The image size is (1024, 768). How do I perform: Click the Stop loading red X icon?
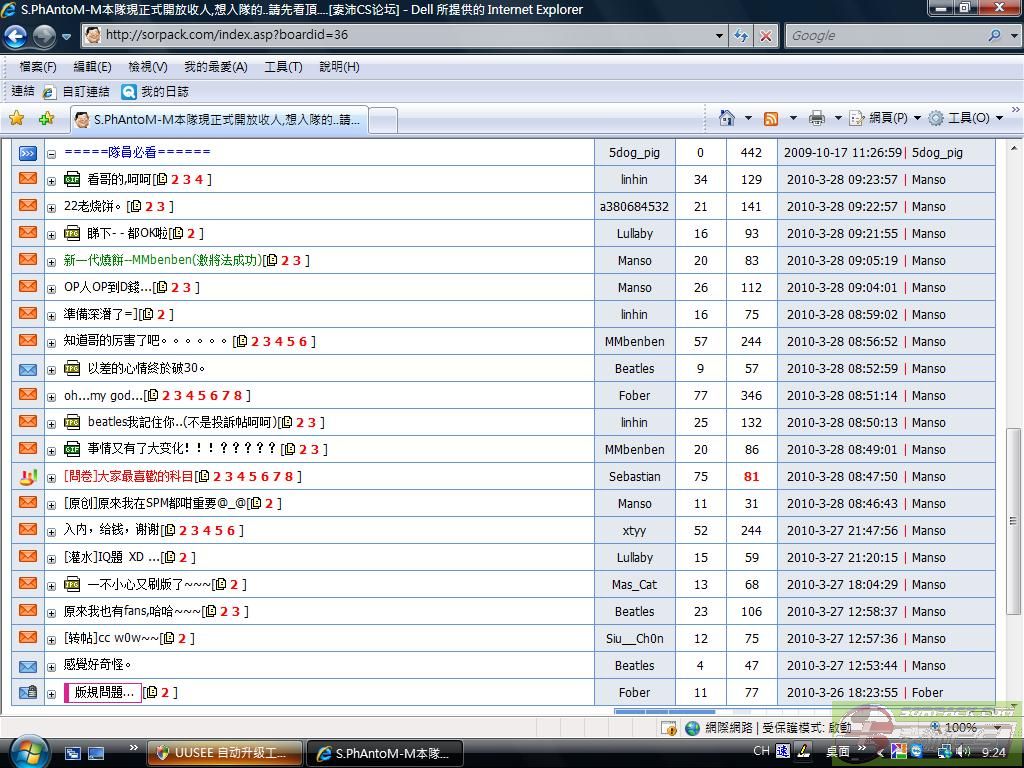click(765, 35)
